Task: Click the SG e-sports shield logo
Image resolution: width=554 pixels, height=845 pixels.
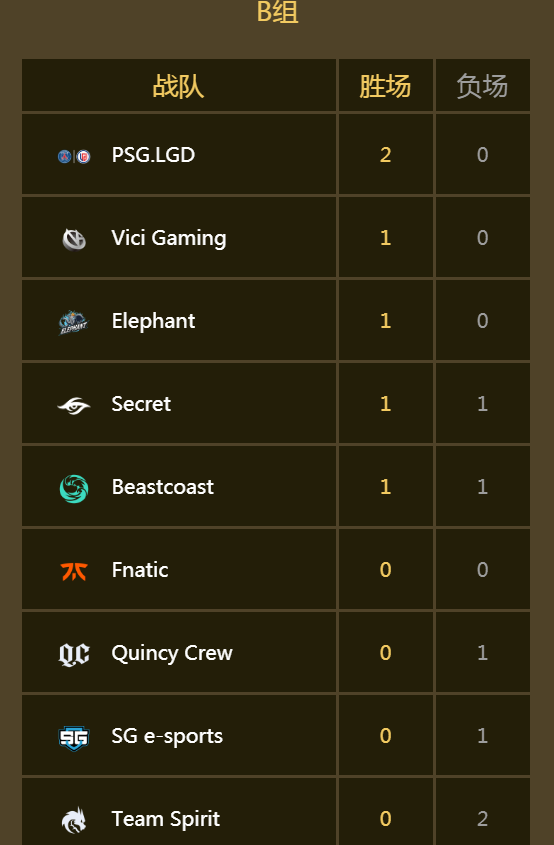Action: tap(74, 738)
